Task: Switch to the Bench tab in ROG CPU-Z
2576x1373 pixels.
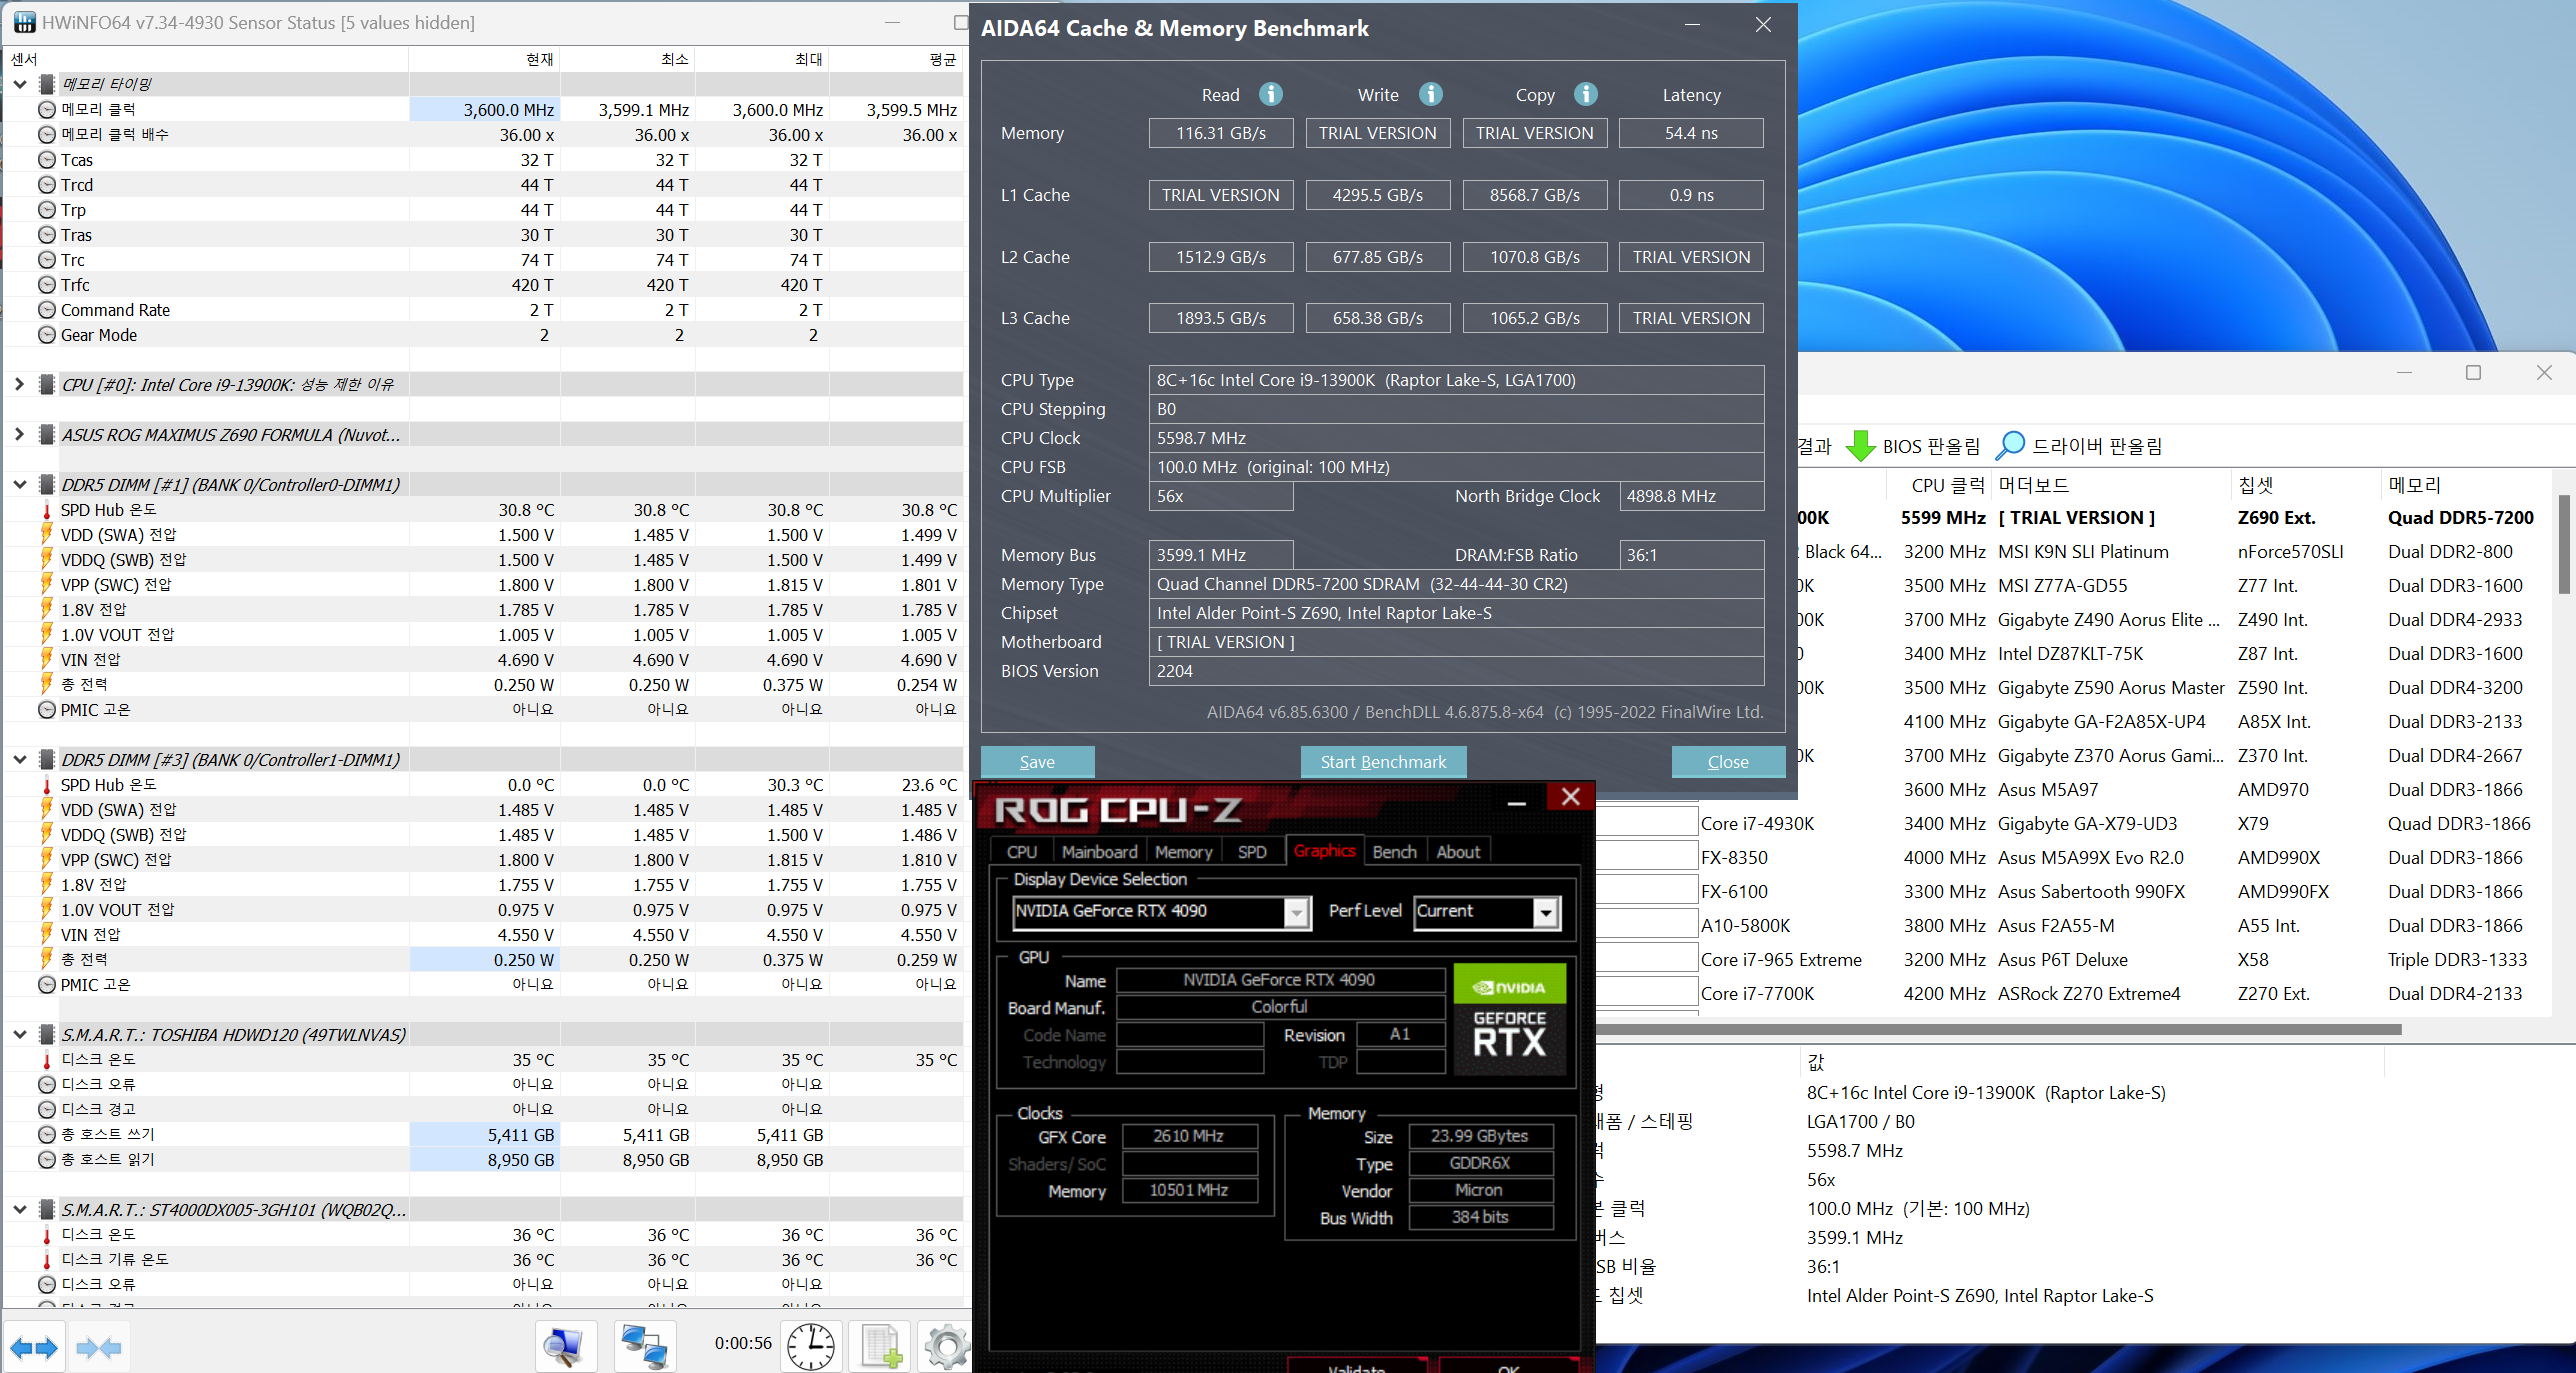Action: [x=1394, y=852]
